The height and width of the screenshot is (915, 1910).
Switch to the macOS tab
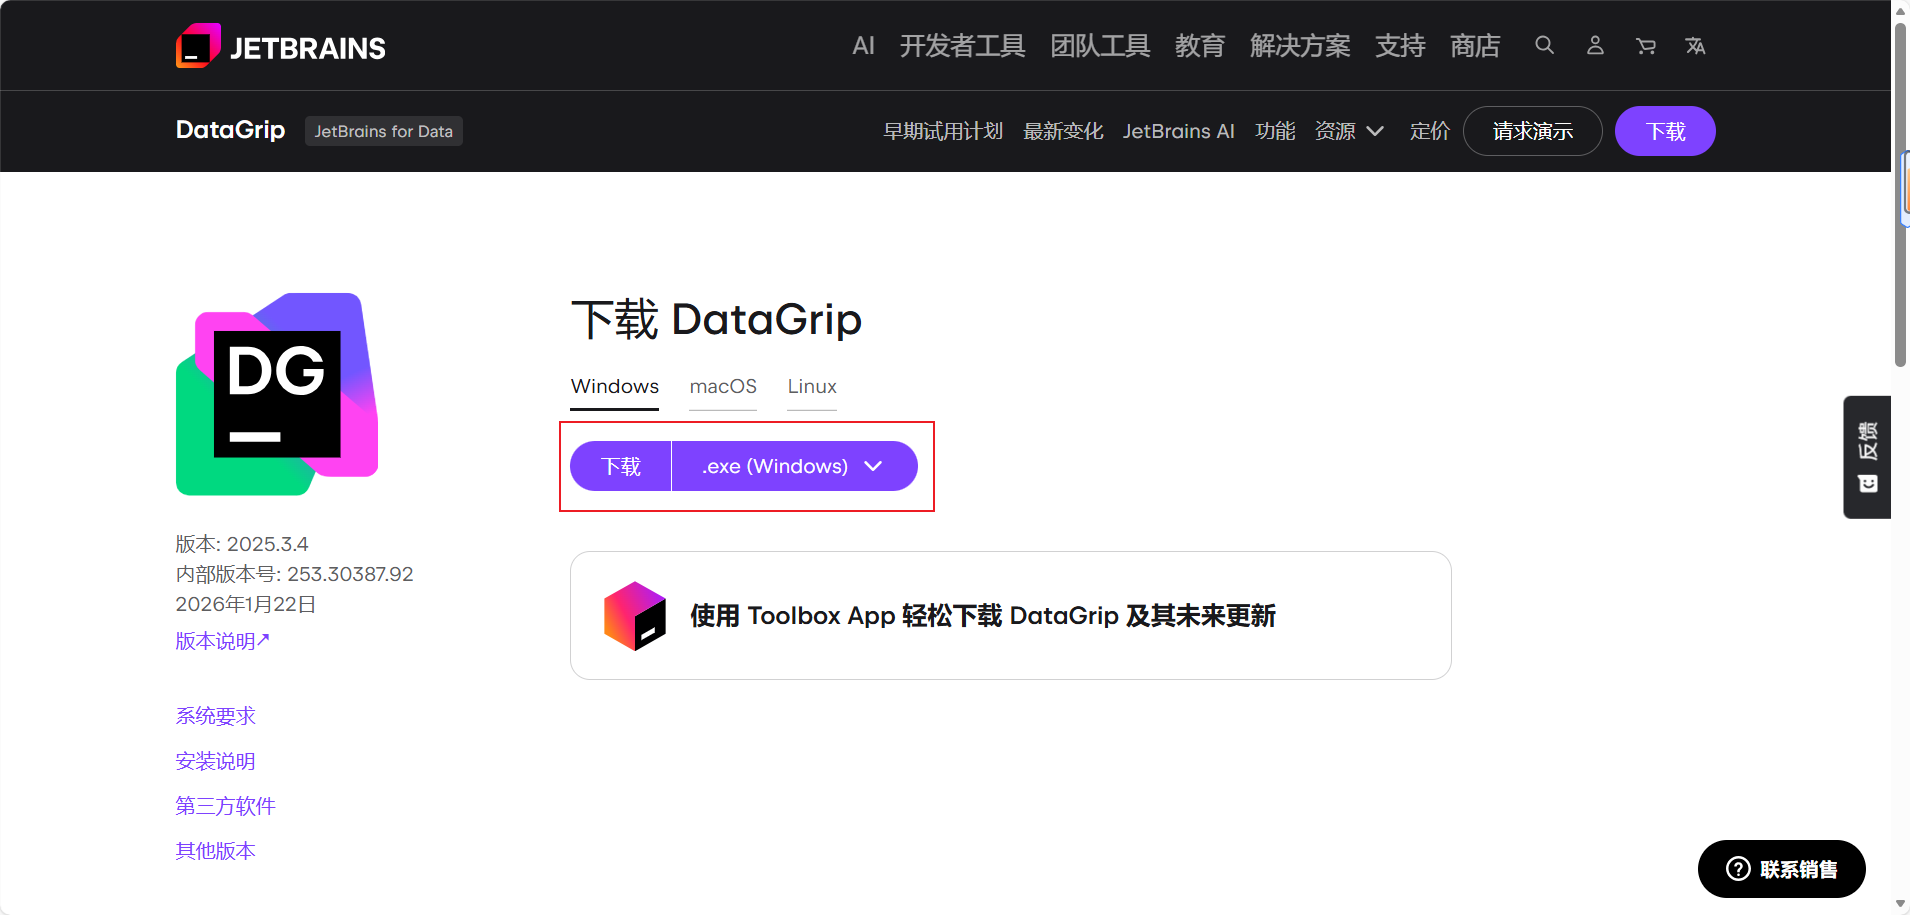click(x=723, y=387)
